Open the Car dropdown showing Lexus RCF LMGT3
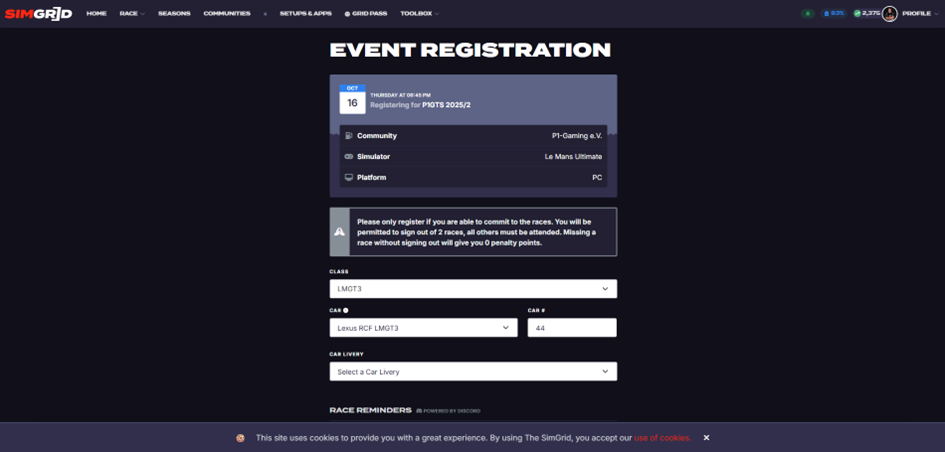The image size is (945, 452). pos(423,328)
